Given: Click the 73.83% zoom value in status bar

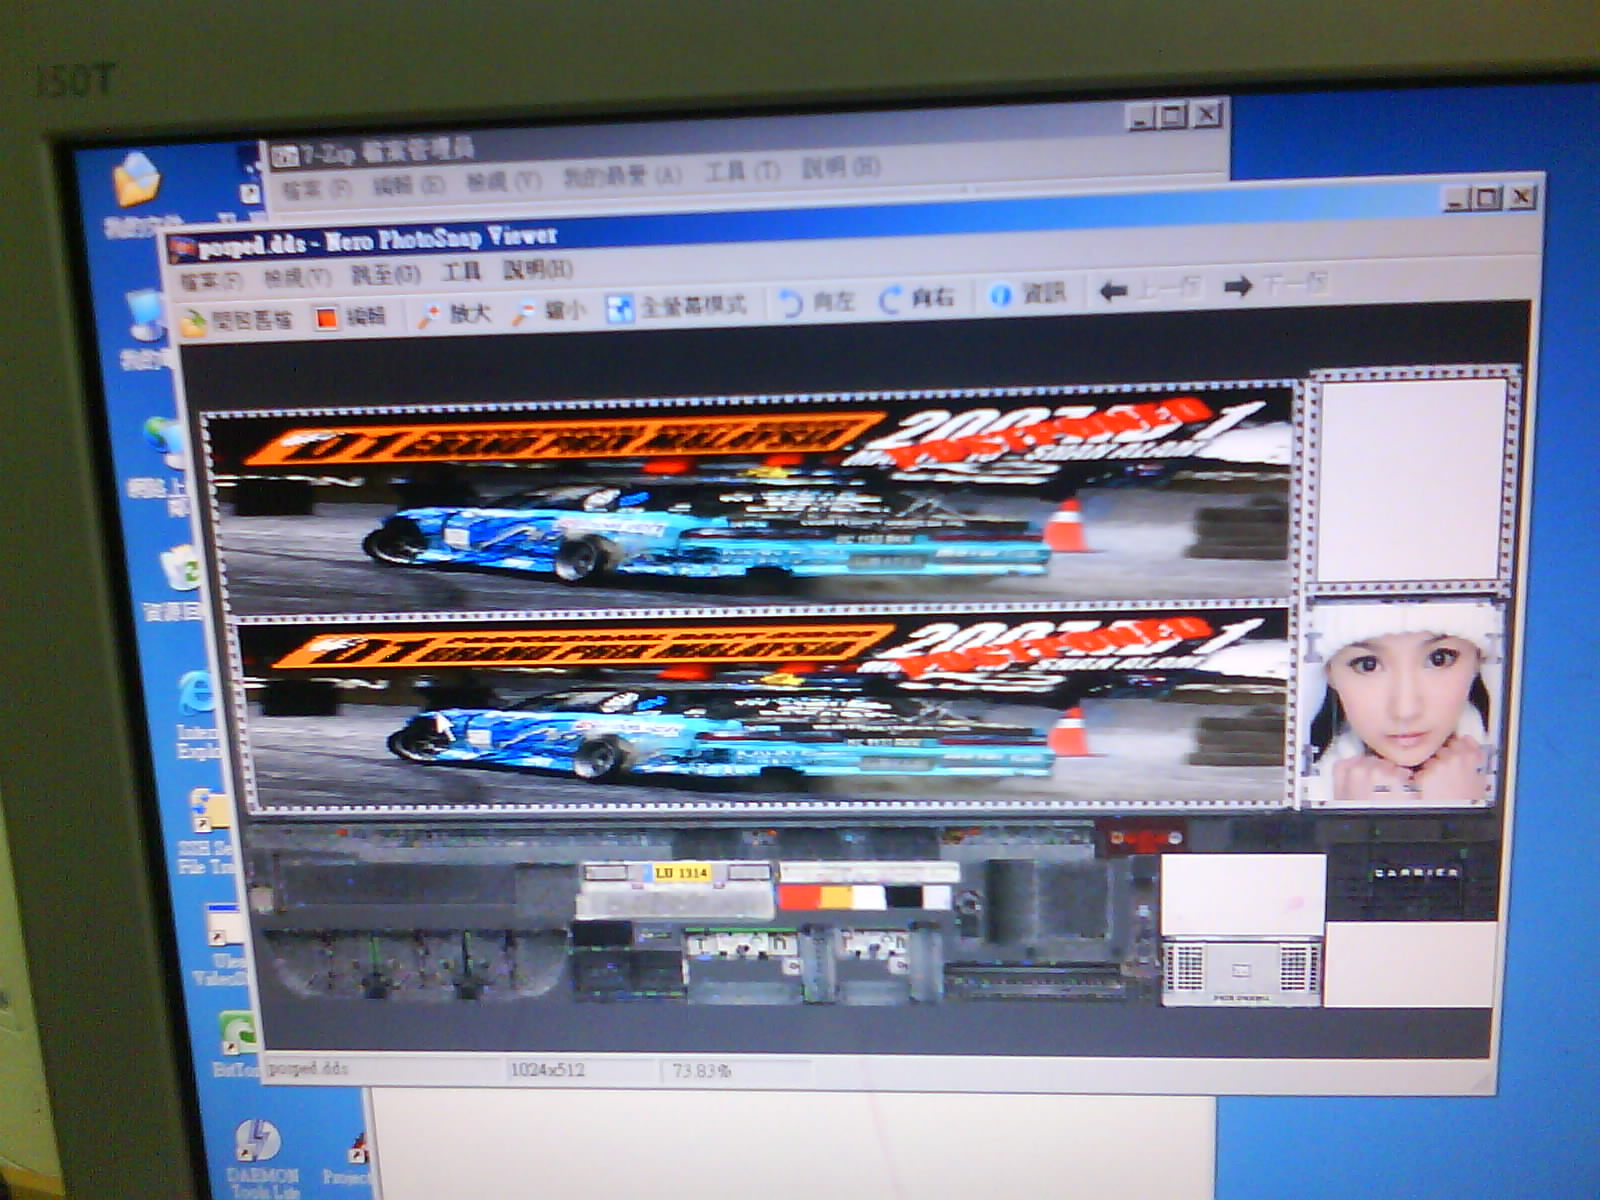Looking at the screenshot, I should pos(701,1070).
